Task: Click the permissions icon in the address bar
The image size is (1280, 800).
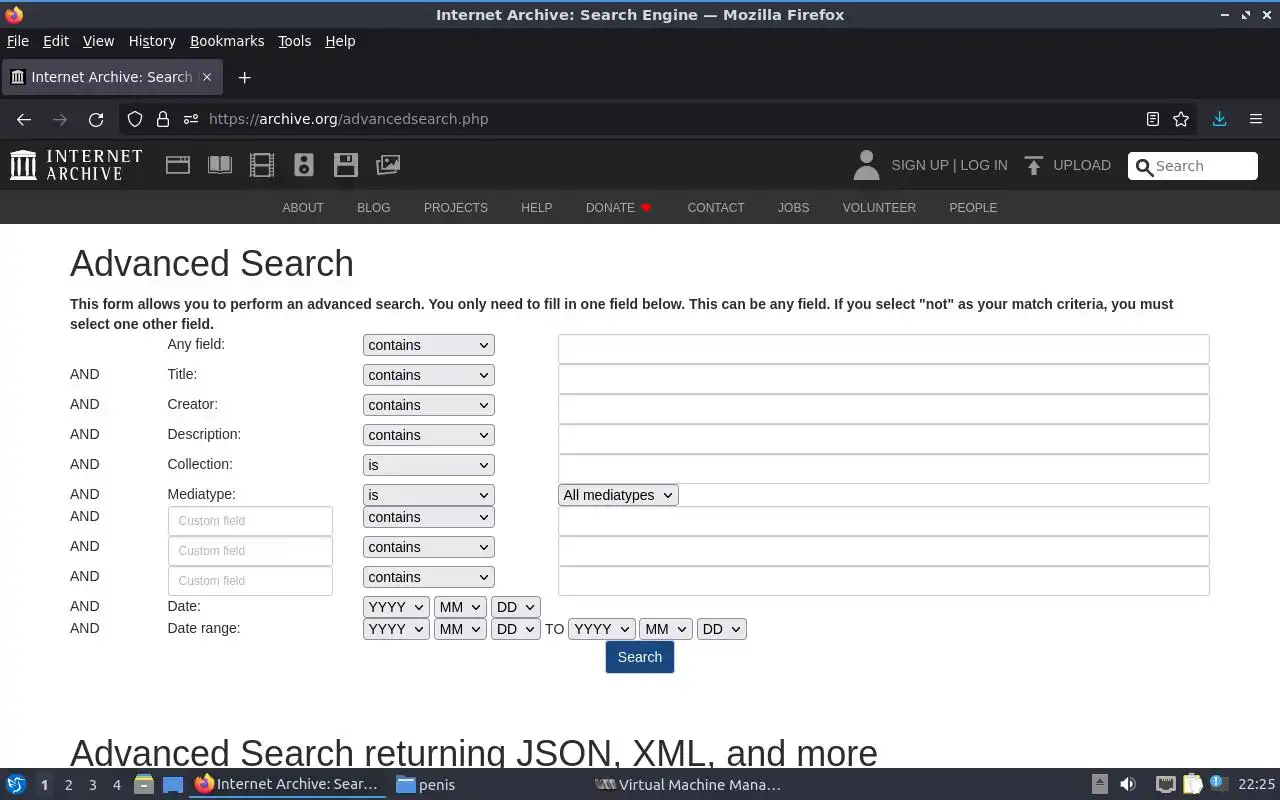Action: (x=191, y=119)
